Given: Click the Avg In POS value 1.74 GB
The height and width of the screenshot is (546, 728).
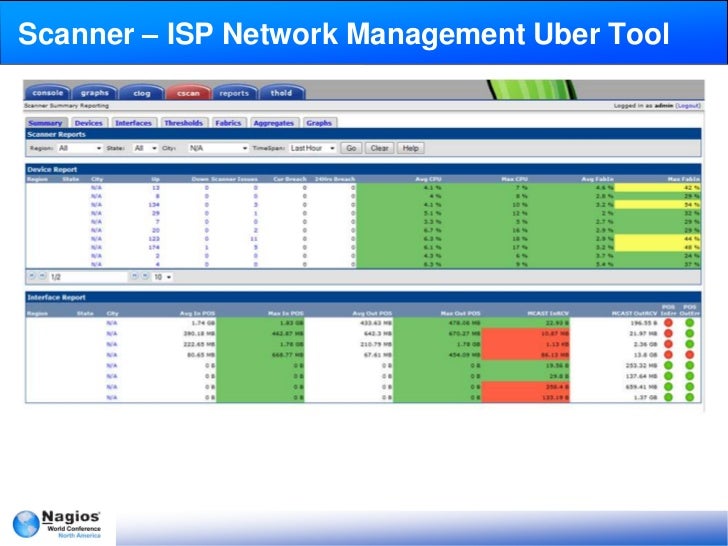Looking at the screenshot, I should [203, 323].
